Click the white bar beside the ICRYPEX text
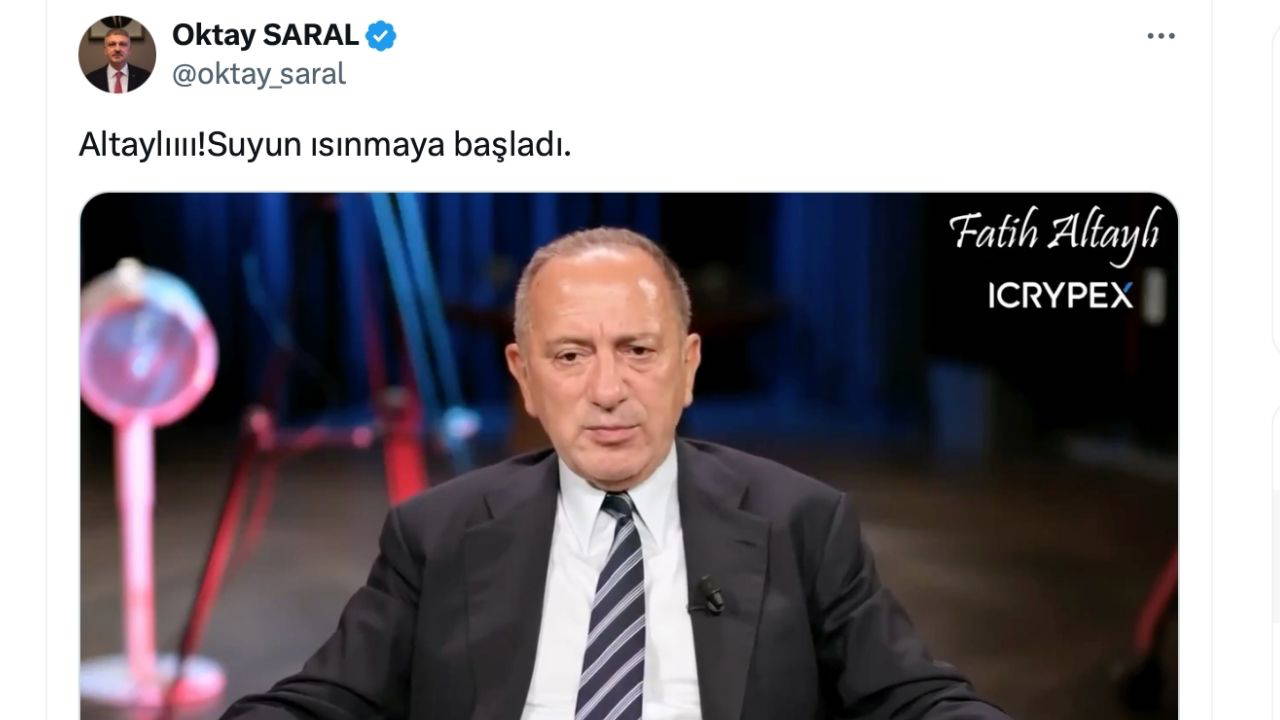Image resolution: width=1280 pixels, height=720 pixels. point(1153,297)
